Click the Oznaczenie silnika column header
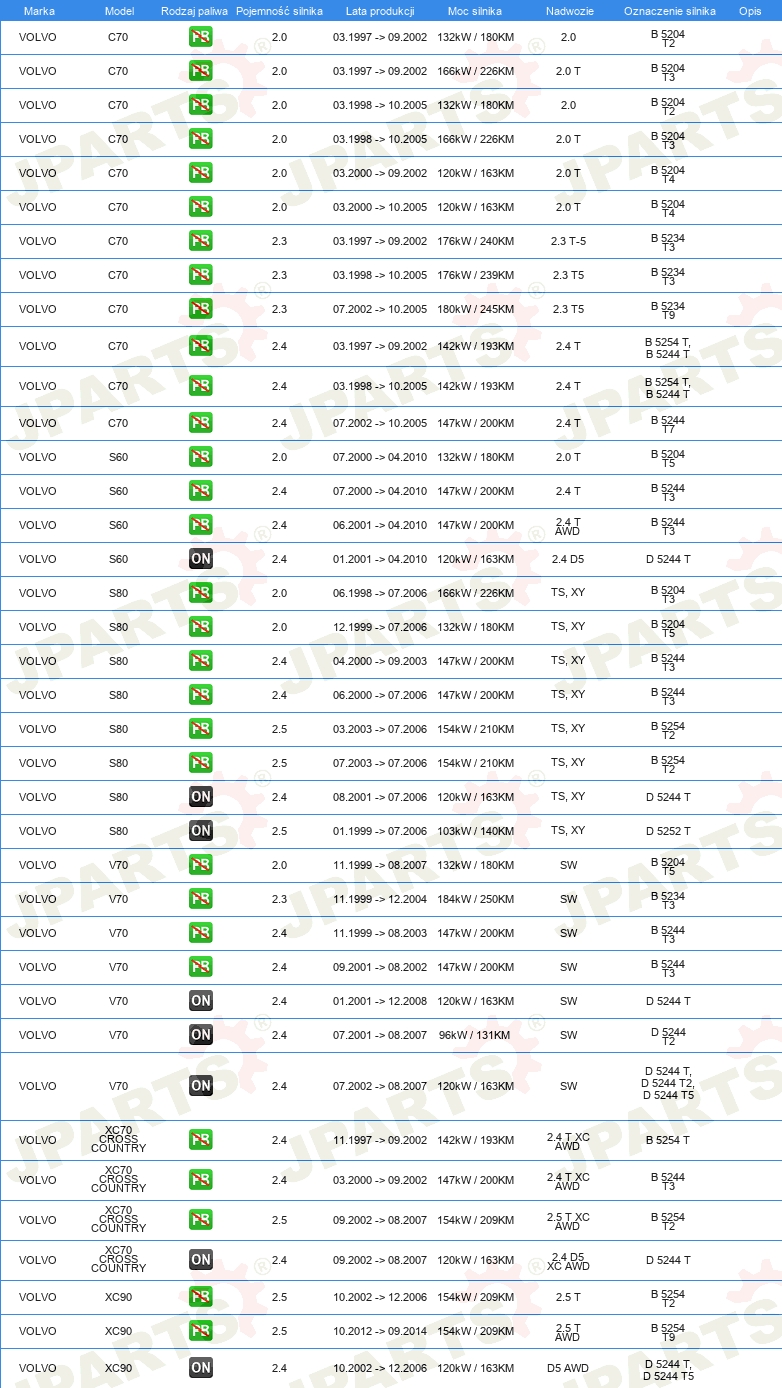The image size is (782, 1388). (669, 11)
